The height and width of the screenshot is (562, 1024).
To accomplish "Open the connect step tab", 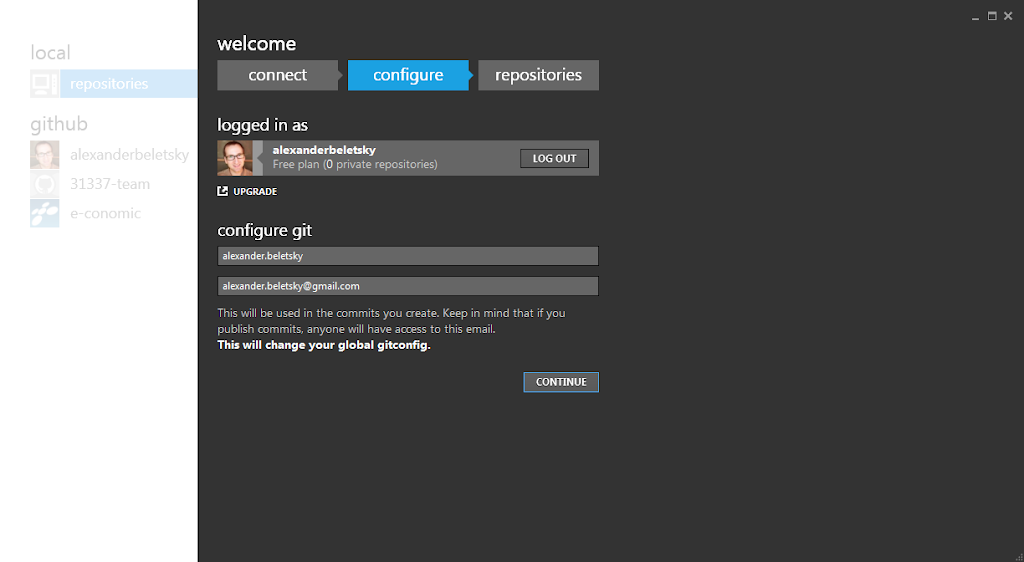I will (x=278, y=75).
